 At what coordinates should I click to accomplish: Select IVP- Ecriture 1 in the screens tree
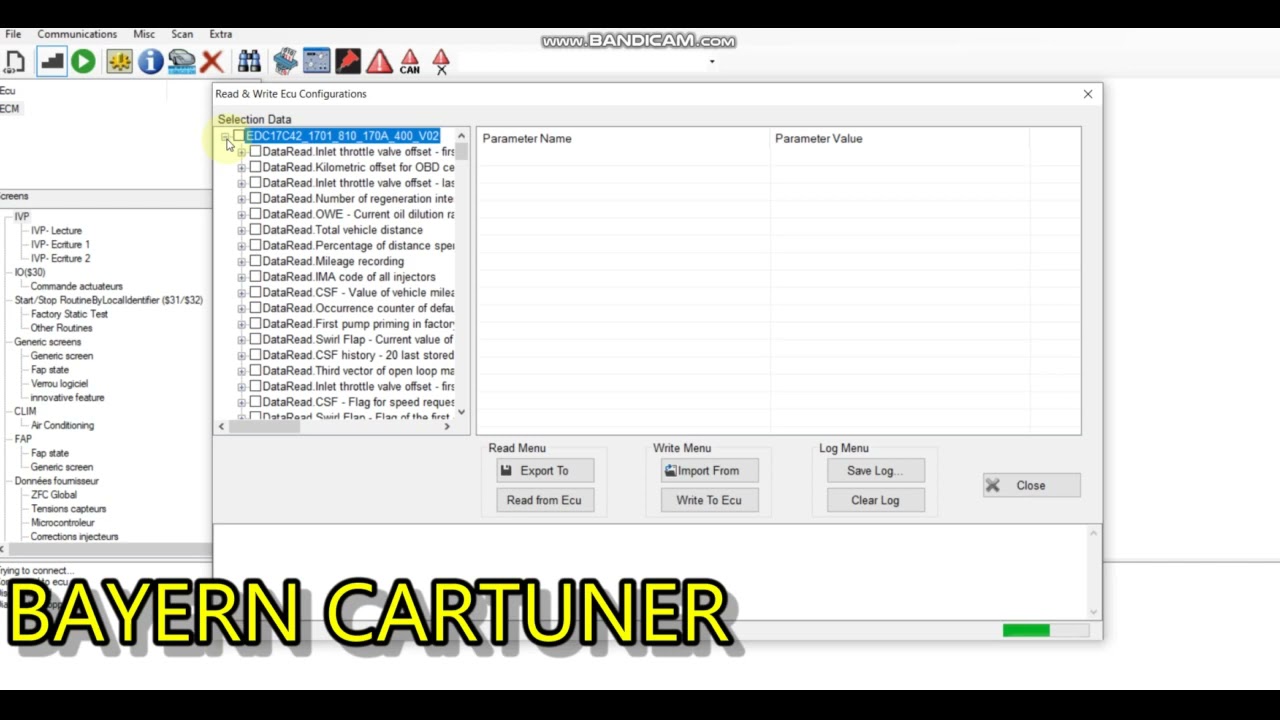60,245
